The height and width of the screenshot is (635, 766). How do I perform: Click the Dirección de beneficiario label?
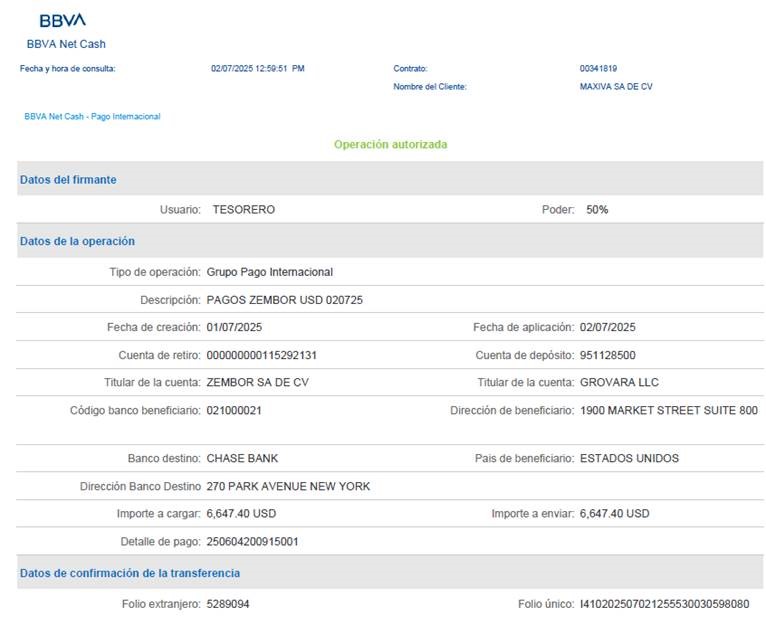[x=512, y=410]
